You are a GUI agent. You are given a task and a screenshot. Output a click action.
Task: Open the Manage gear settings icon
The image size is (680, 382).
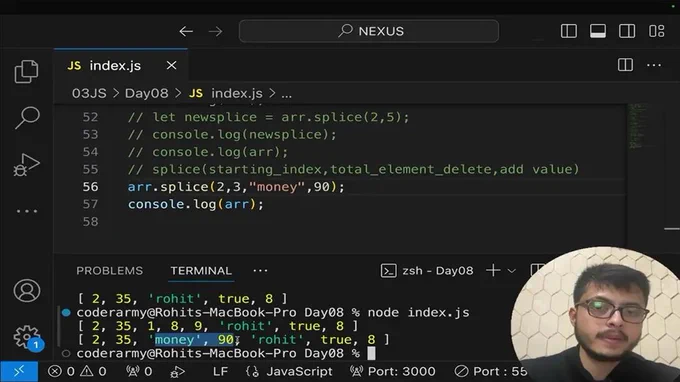pos(27,337)
